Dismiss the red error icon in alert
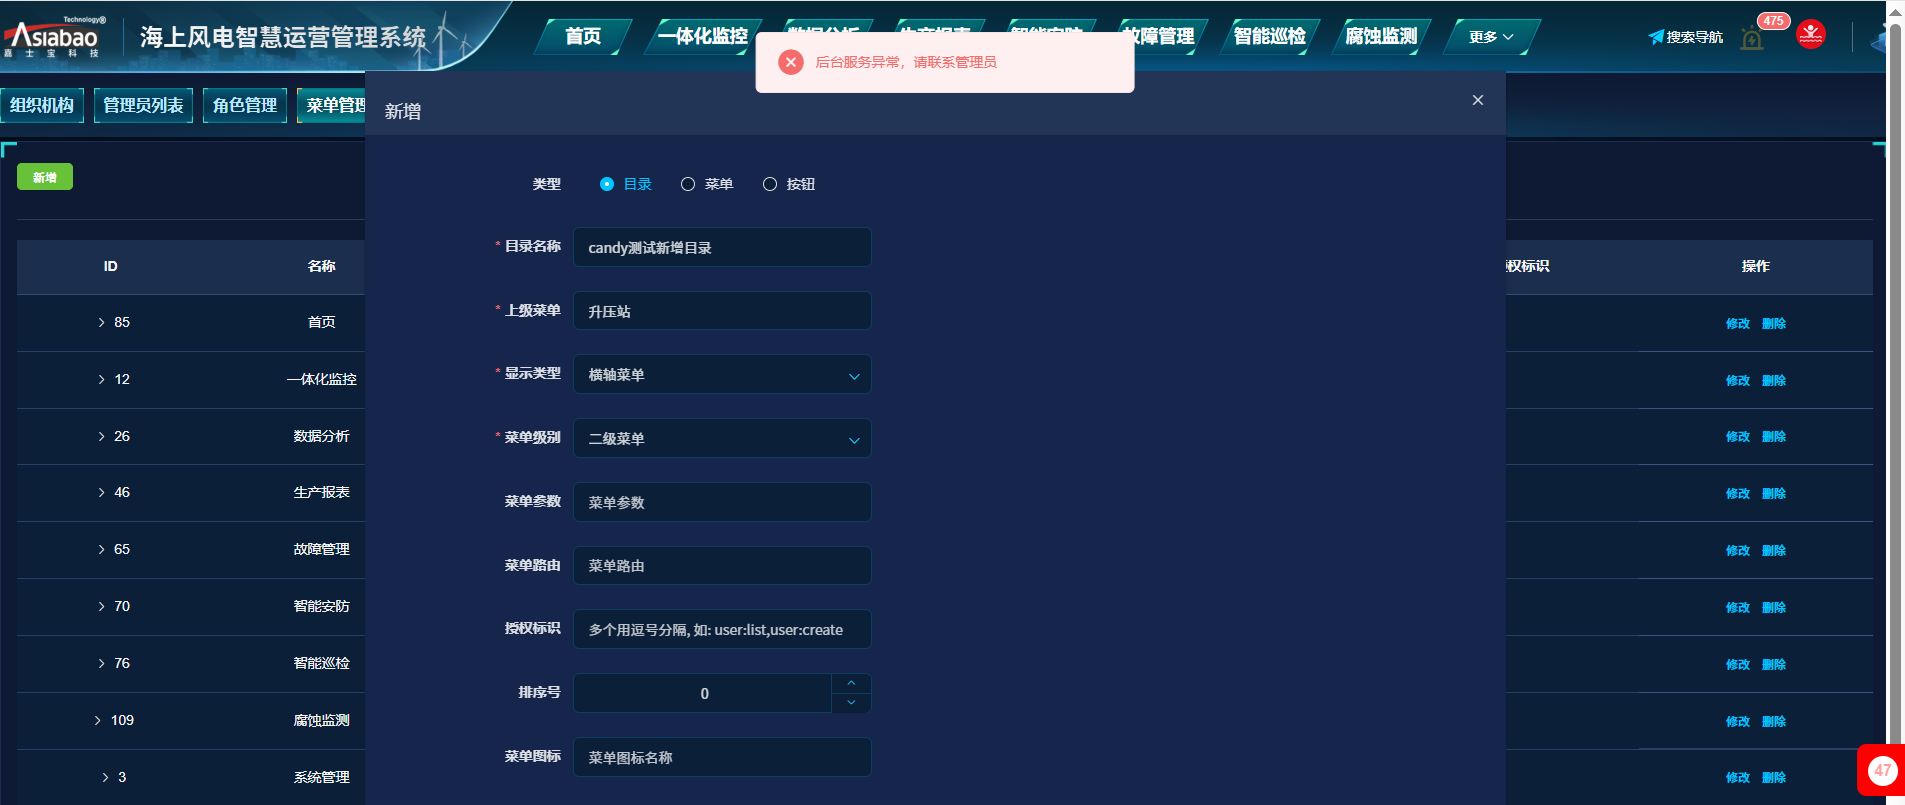 (790, 62)
